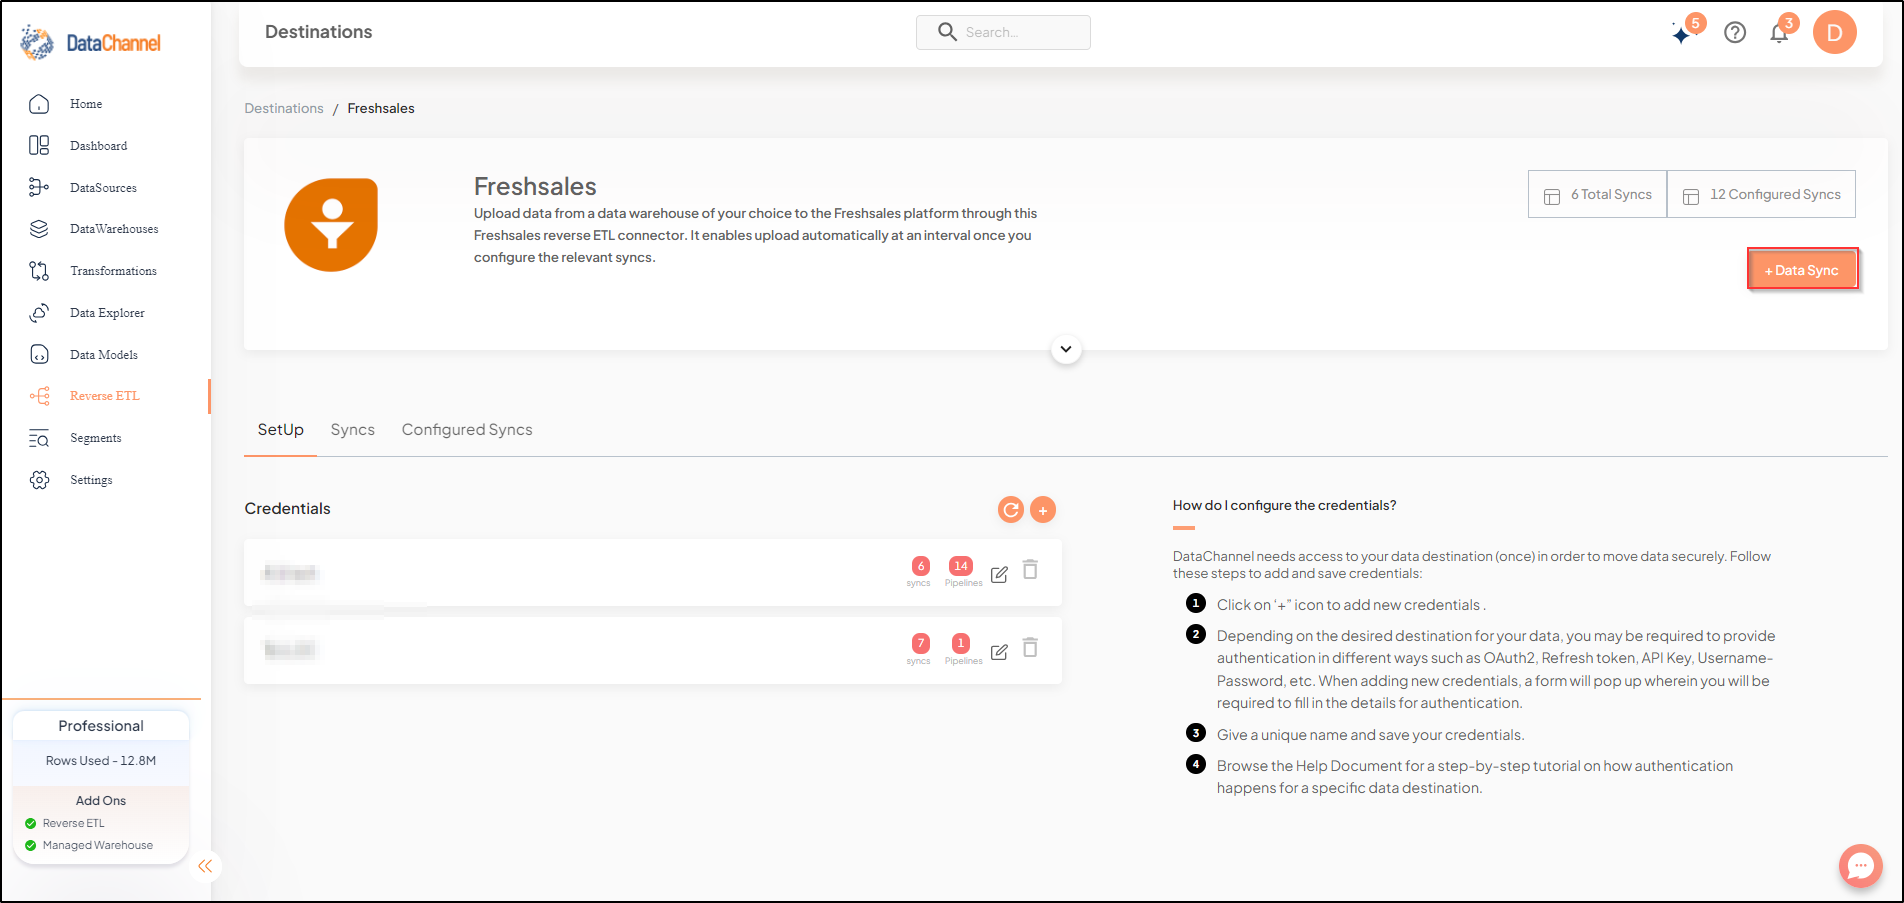The width and height of the screenshot is (1904, 903).
Task: Click the Reverse ETL icon
Action: point(39,396)
